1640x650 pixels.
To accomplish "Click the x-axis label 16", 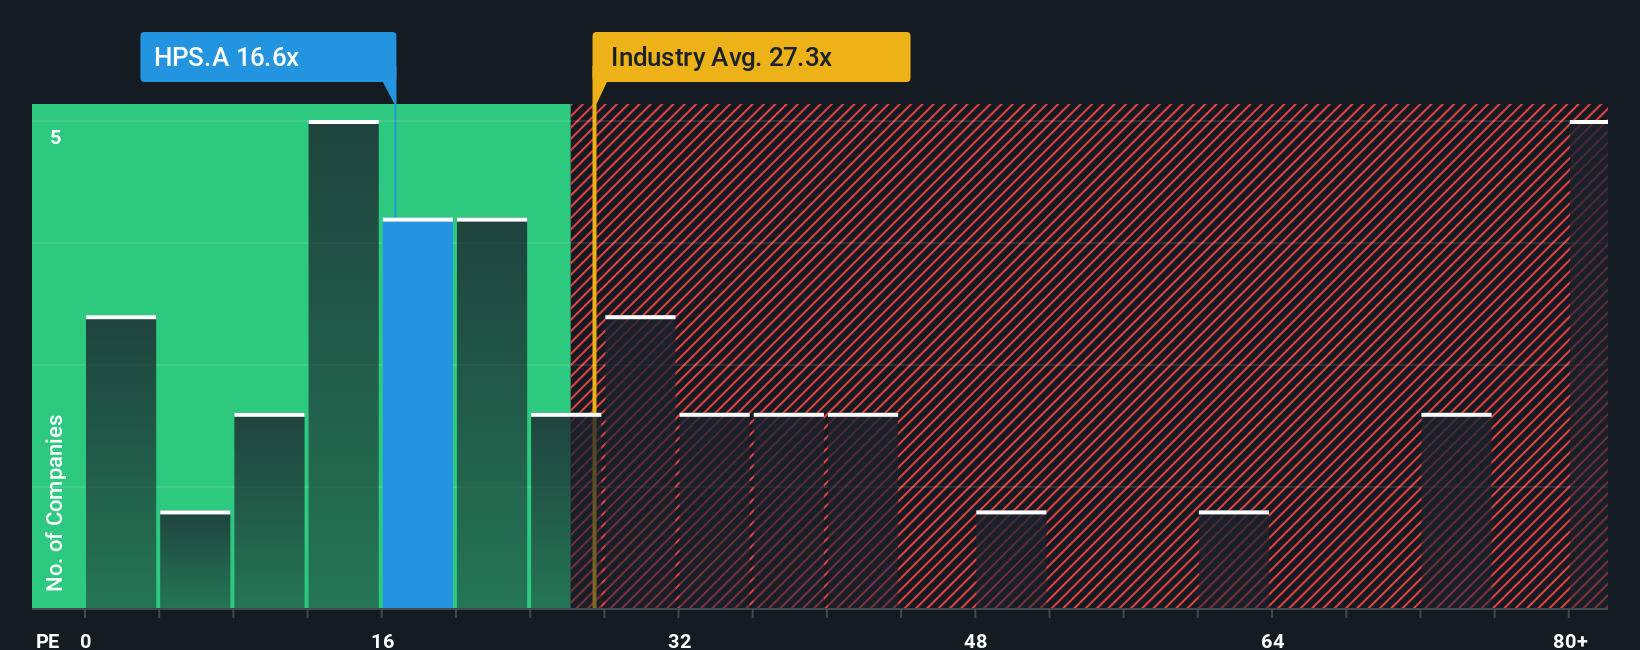I will click(x=383, y=640).
